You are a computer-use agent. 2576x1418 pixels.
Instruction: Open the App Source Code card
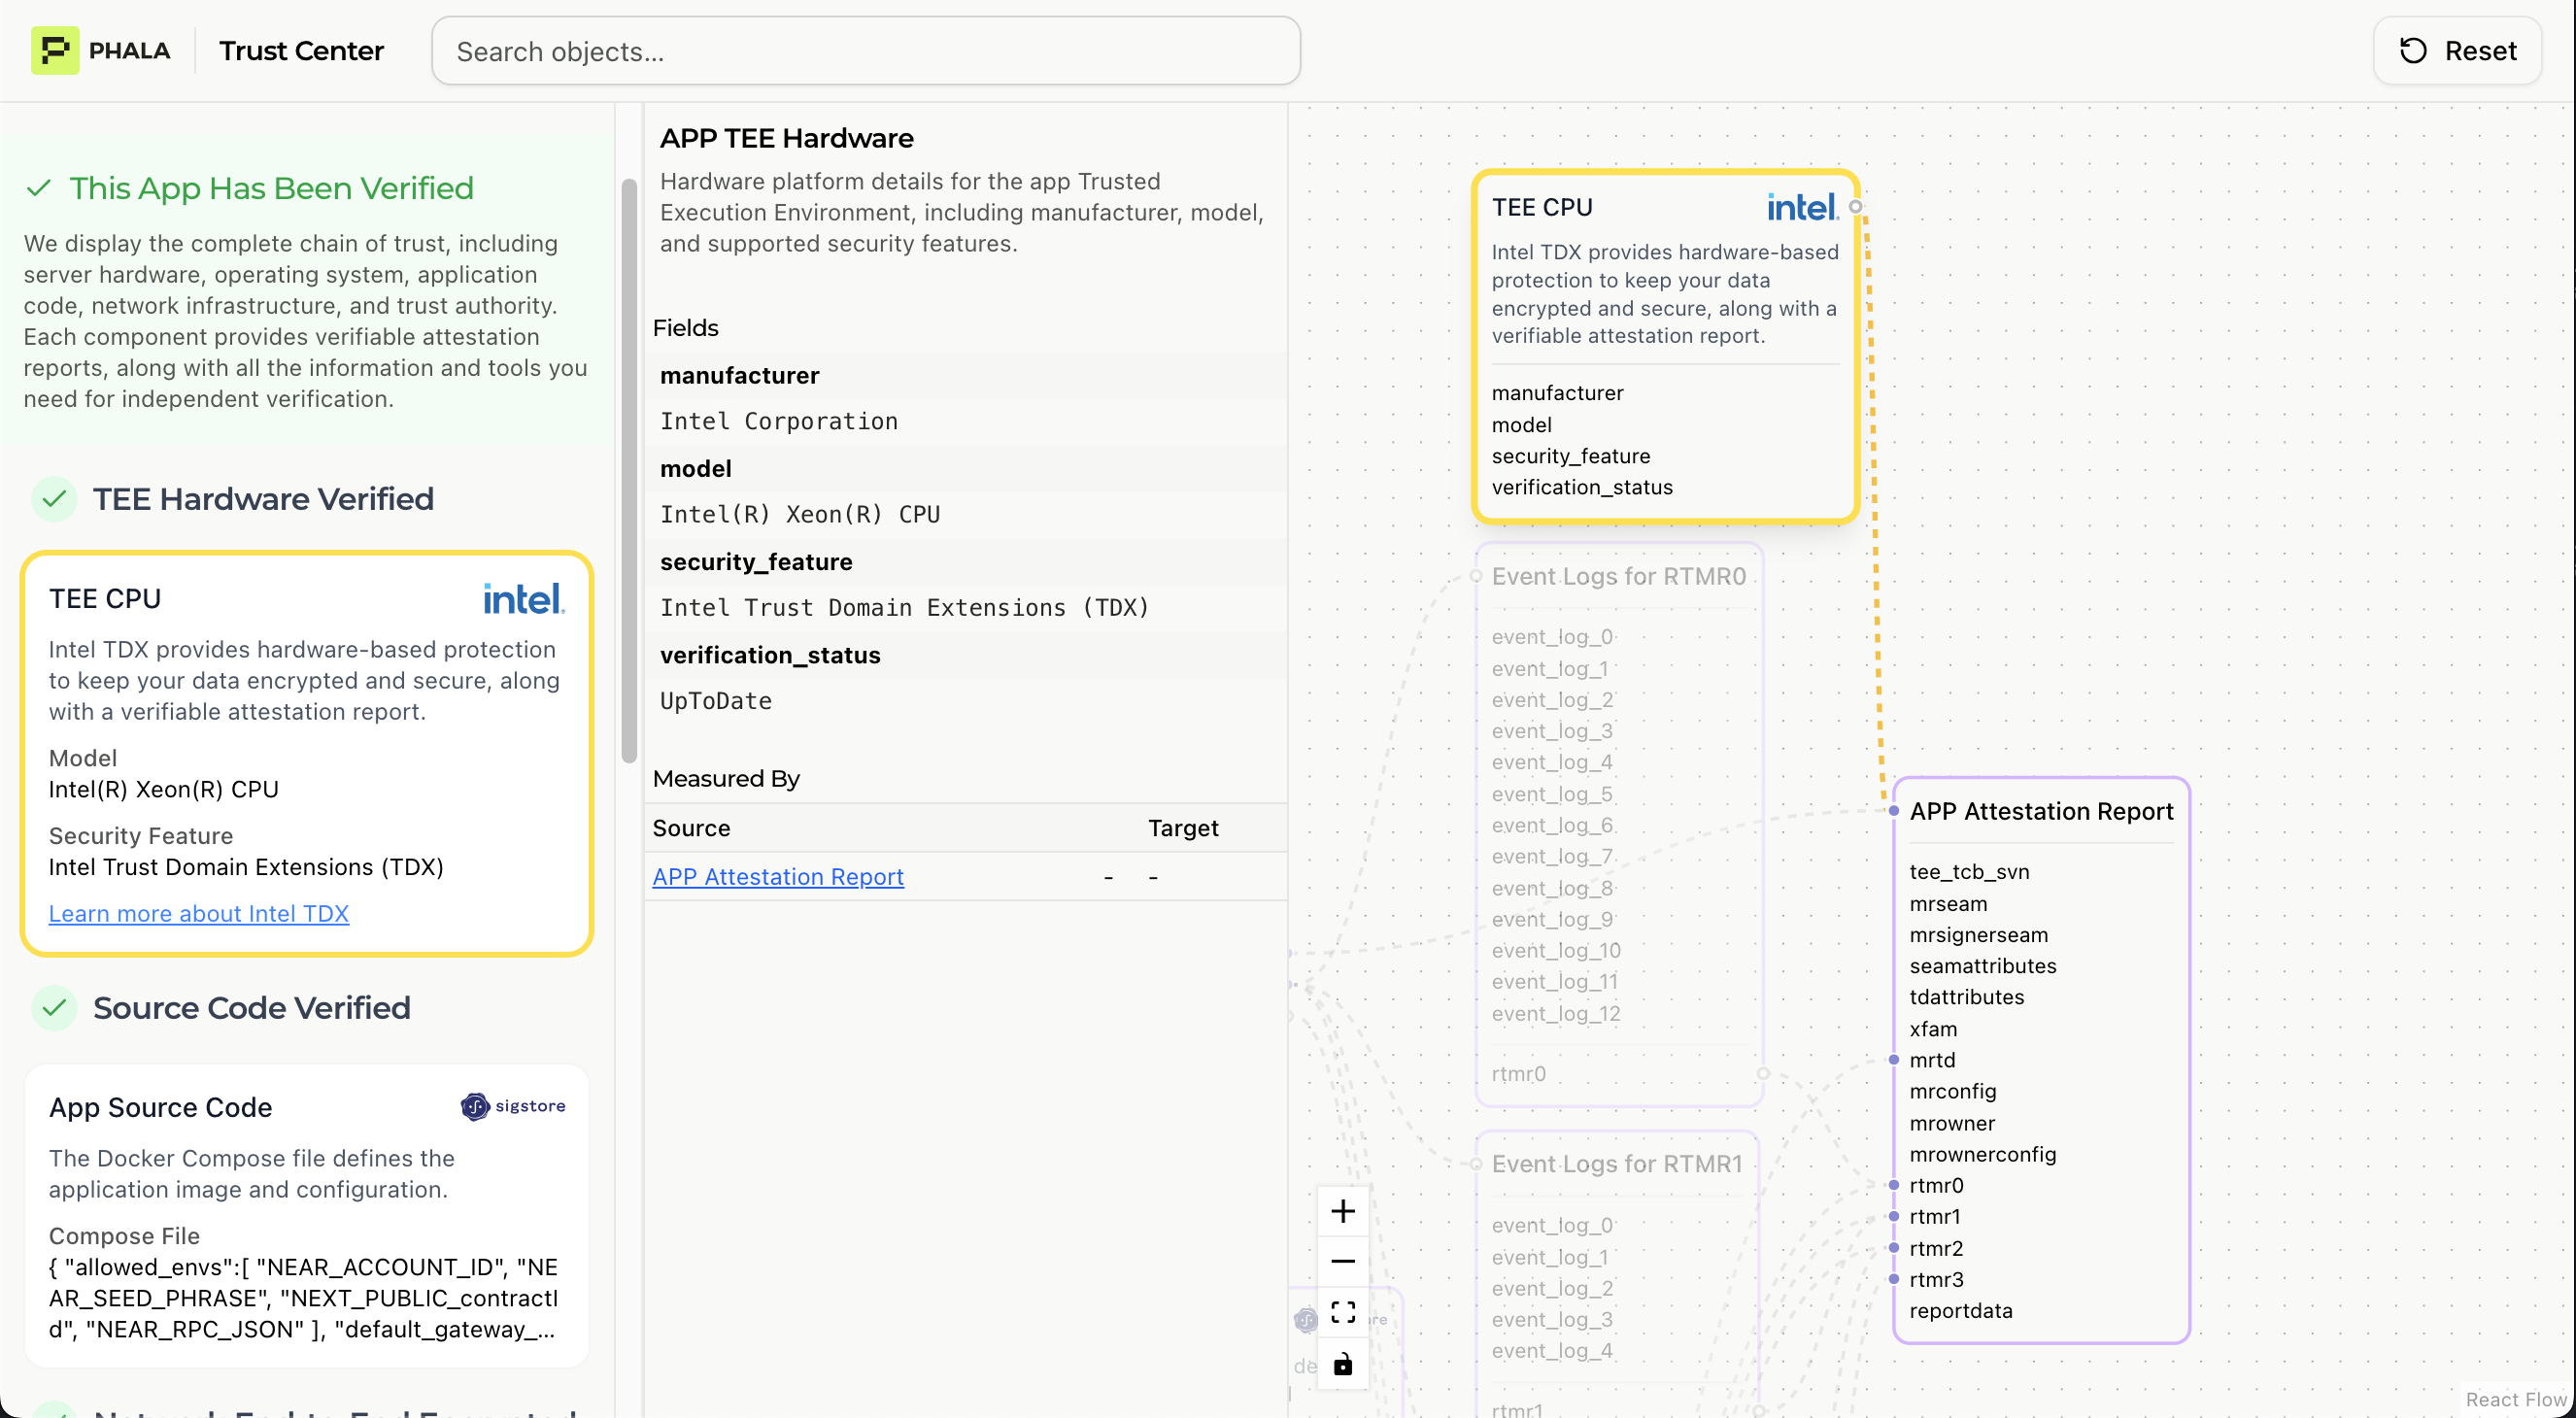tap(160, 1107)
